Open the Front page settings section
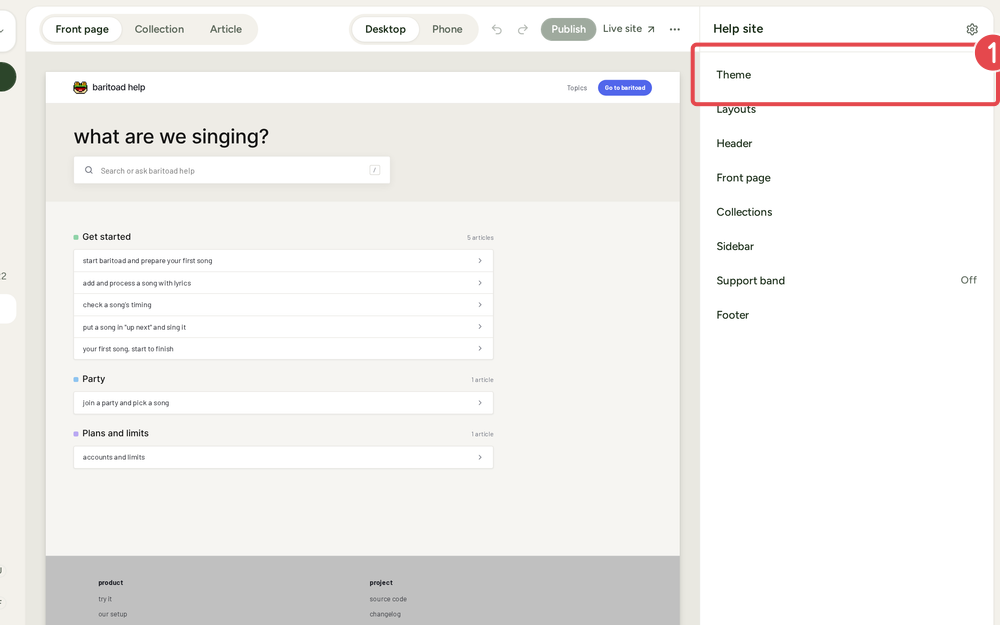The width and height of the screenshot is (1000, 625). click(846, 178)
